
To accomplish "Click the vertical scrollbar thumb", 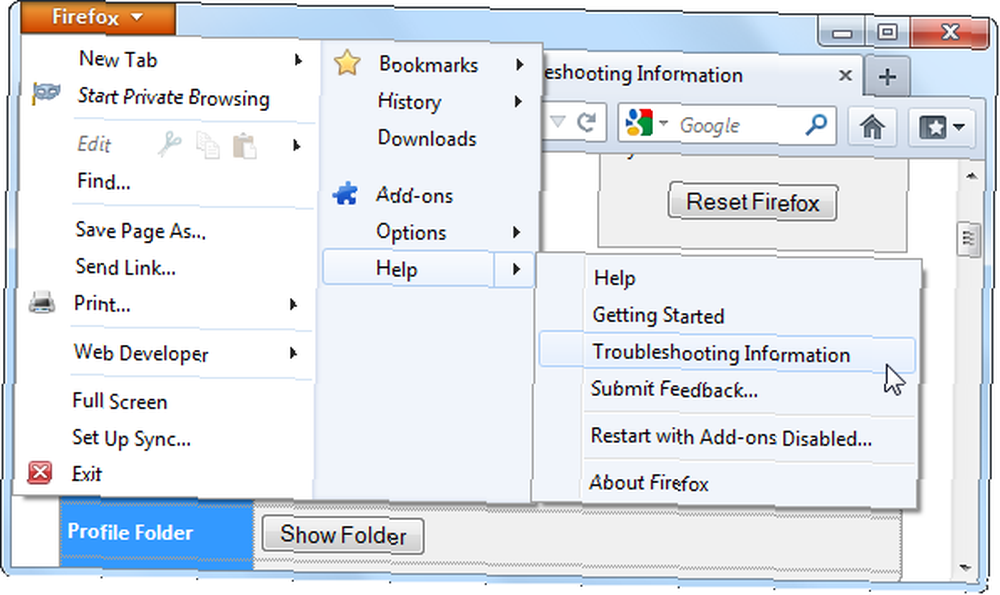I will [x=969, y=239].
